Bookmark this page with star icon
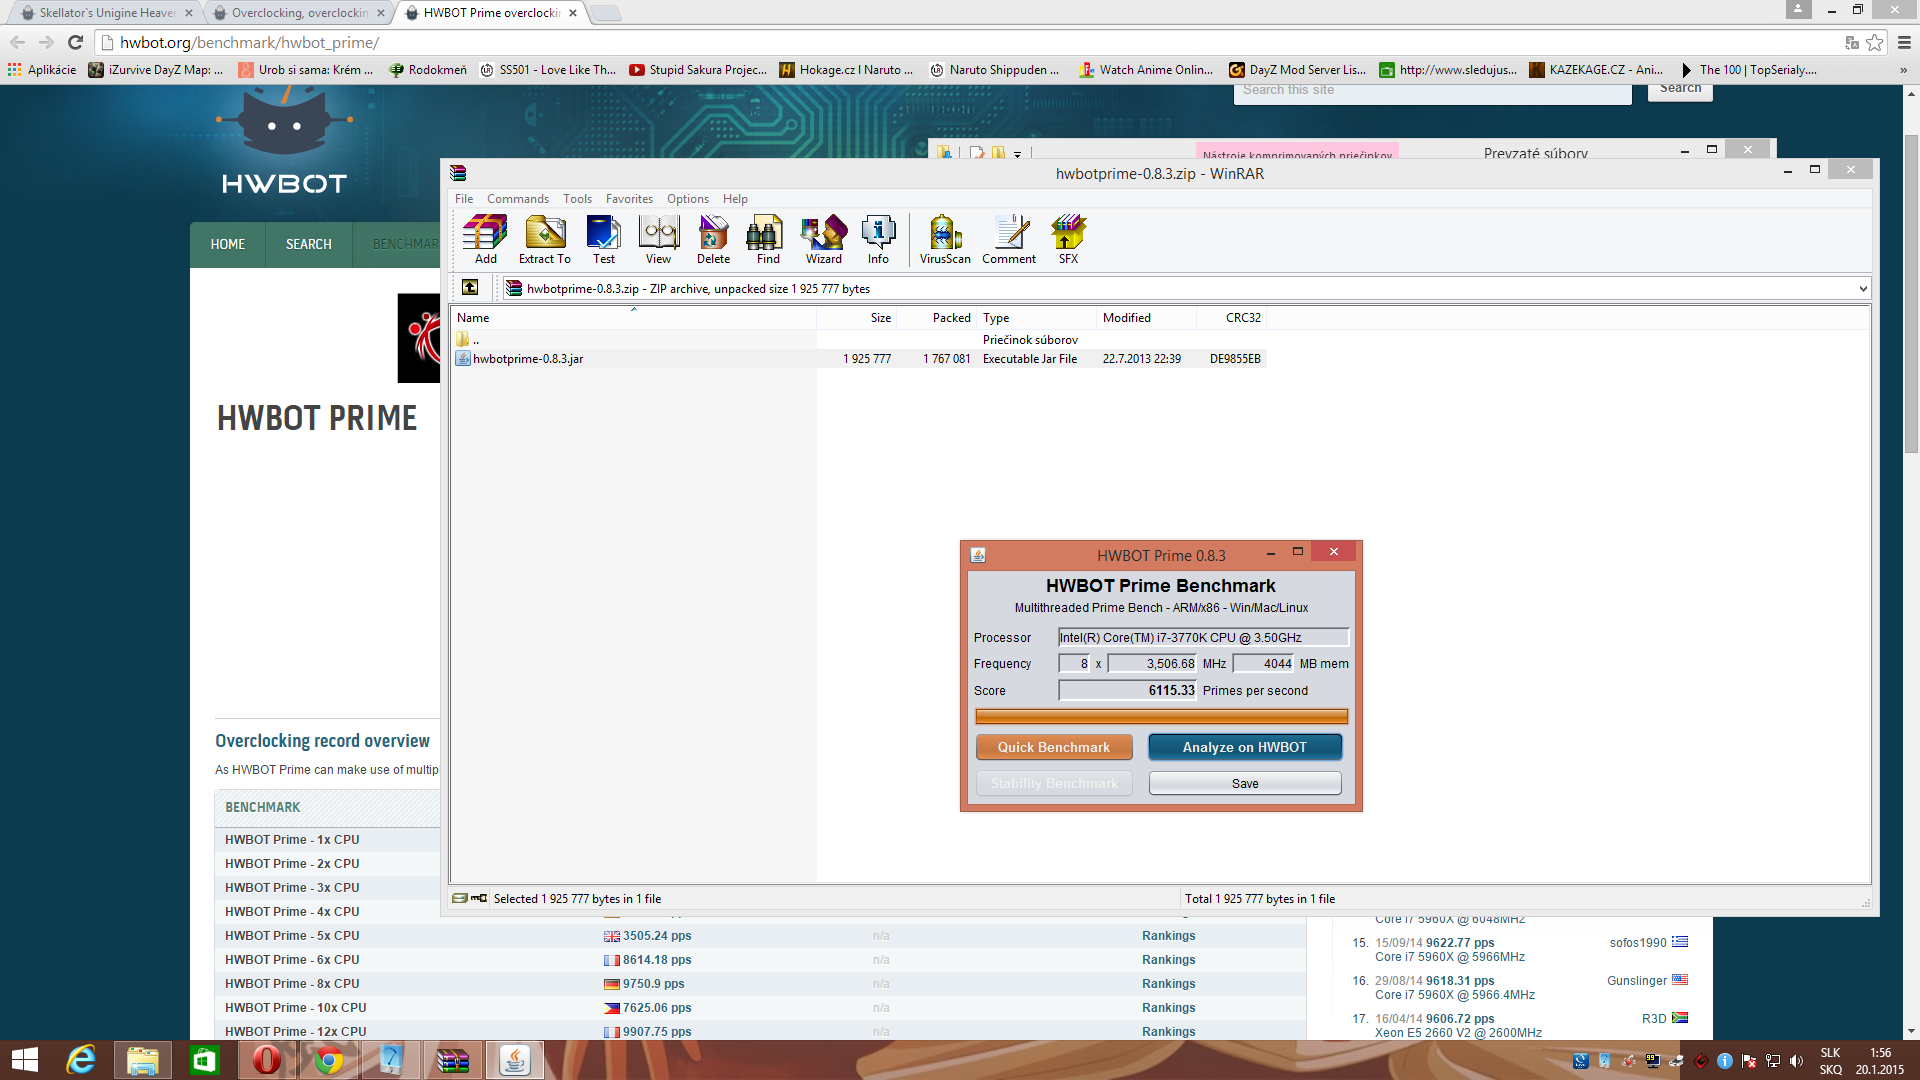The height and width of the screenshot is (1080, 1920). tap(1875, 42)
